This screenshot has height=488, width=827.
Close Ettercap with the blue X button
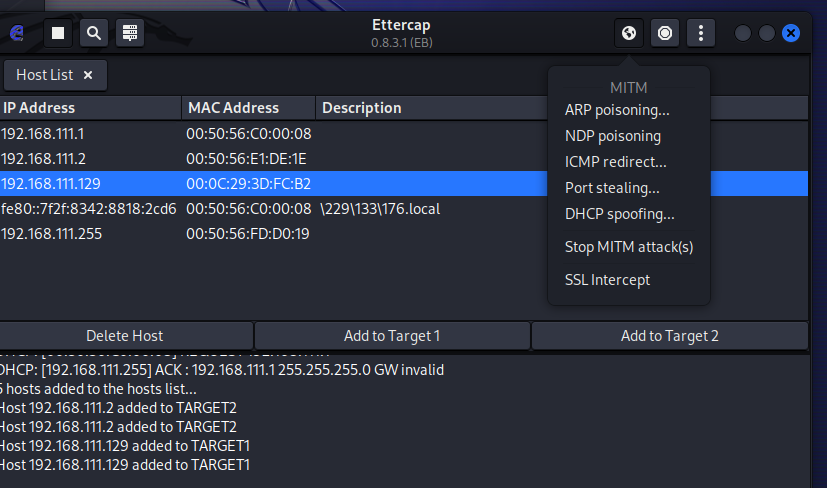[791, 33]
